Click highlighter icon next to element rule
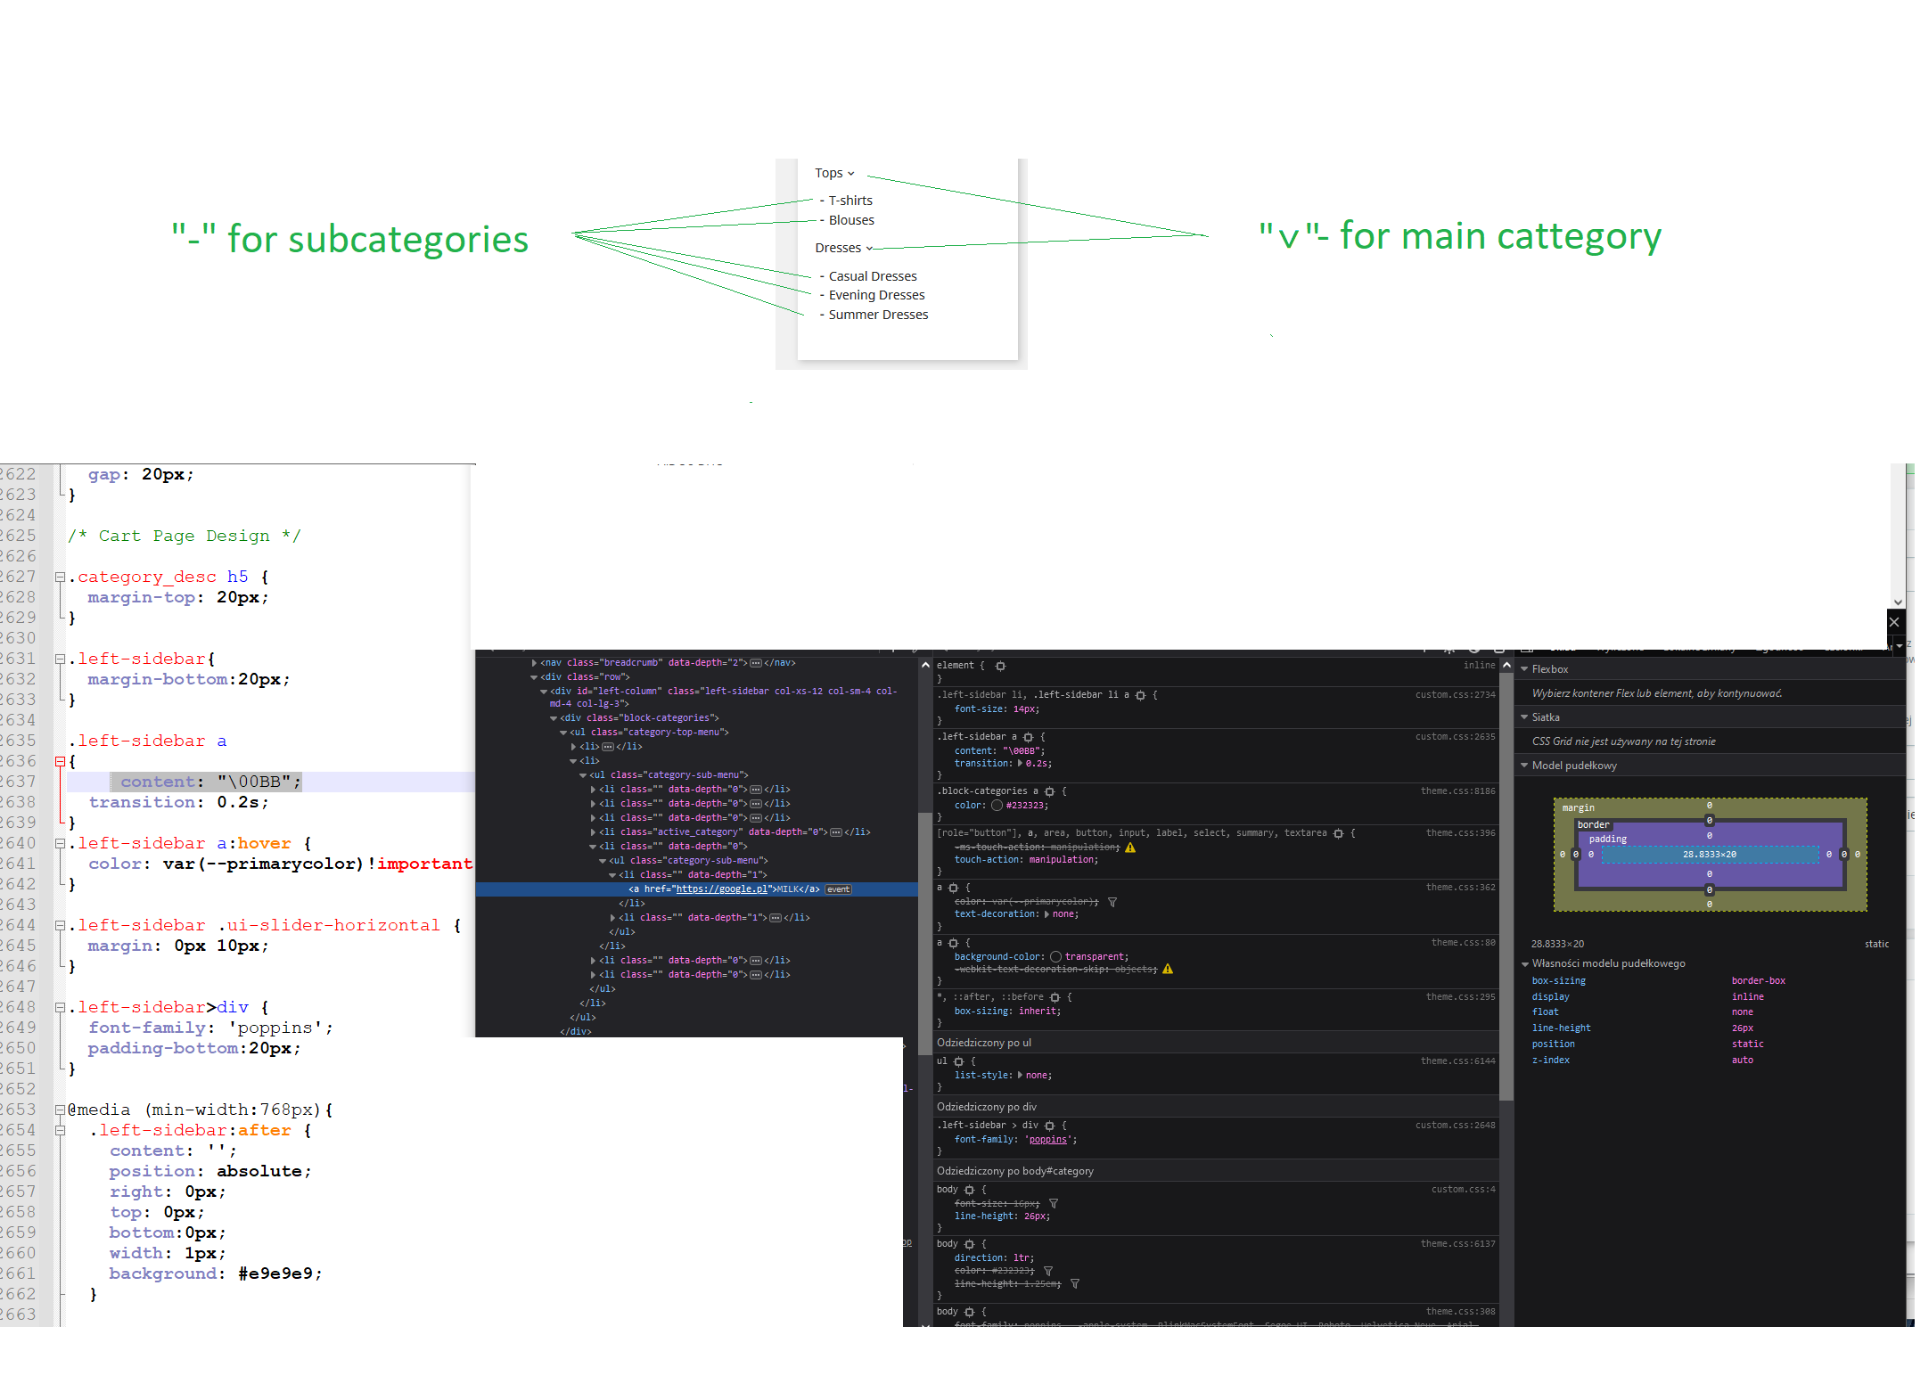The image size is (1920, 1392). (x=1000, y=666)
